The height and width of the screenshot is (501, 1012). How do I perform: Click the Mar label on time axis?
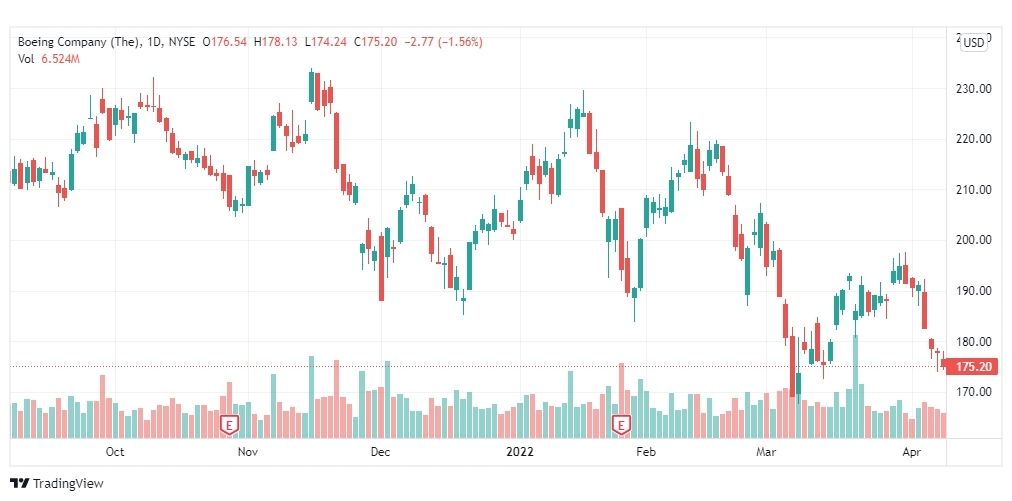click(x=765, y=452)
